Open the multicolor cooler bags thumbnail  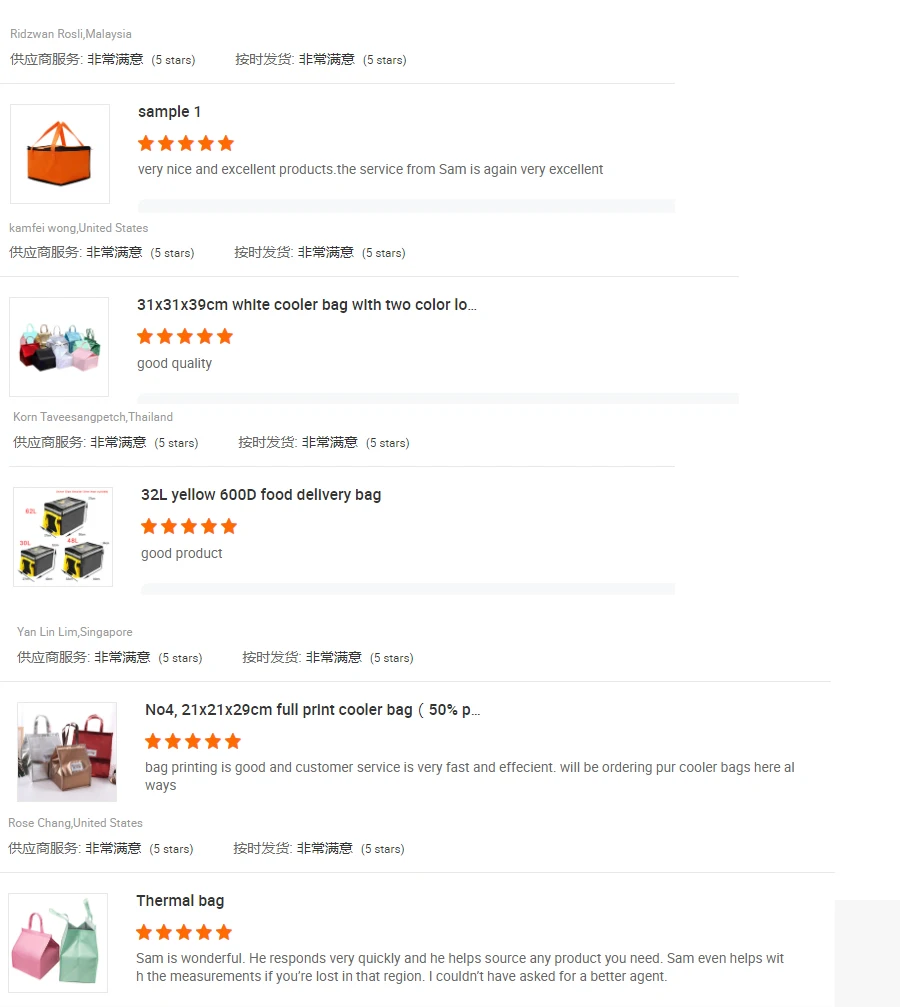pos(59,347)
